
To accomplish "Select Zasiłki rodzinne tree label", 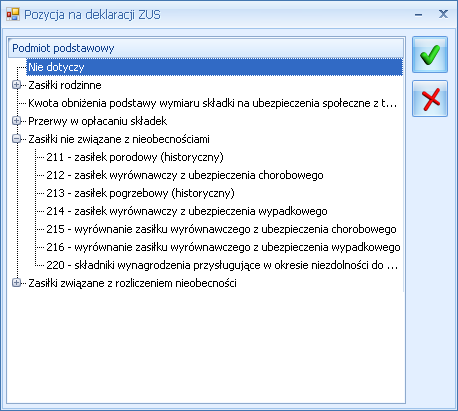I will click(x=65, y=85).
